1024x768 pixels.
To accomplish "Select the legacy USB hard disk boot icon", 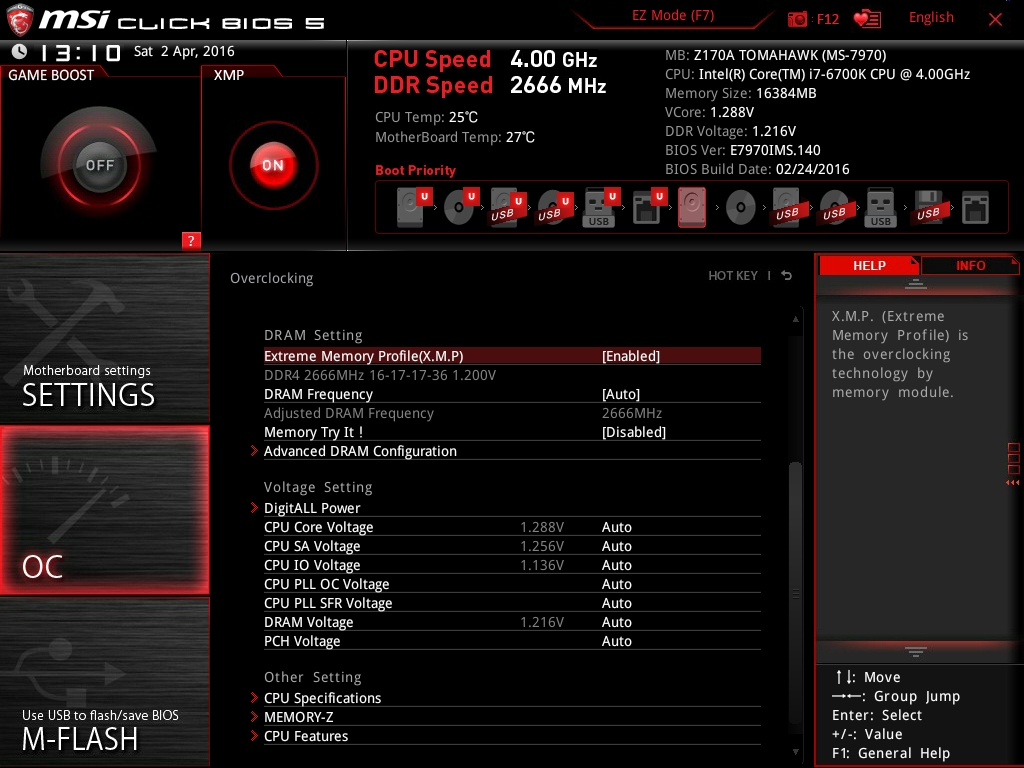I will (787, 208).
